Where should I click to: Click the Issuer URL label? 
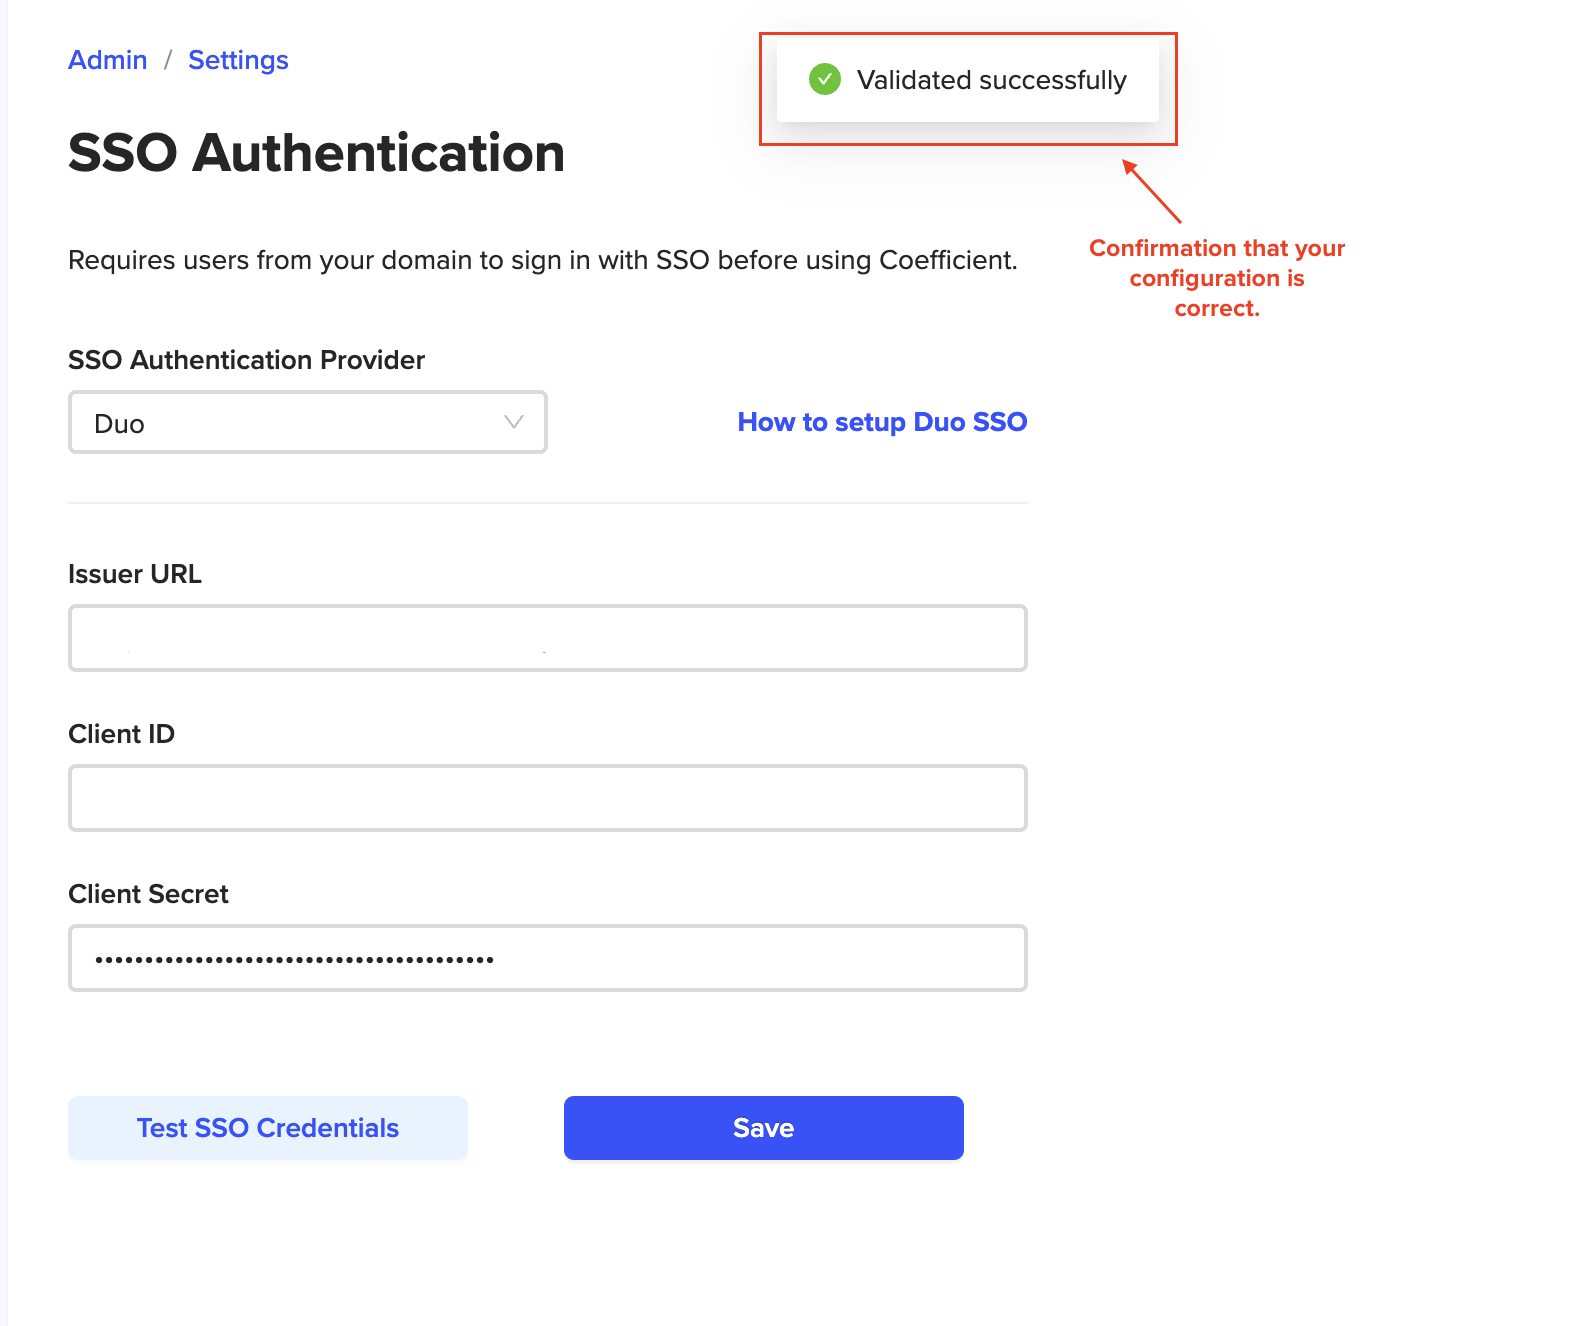click(134, 573)
